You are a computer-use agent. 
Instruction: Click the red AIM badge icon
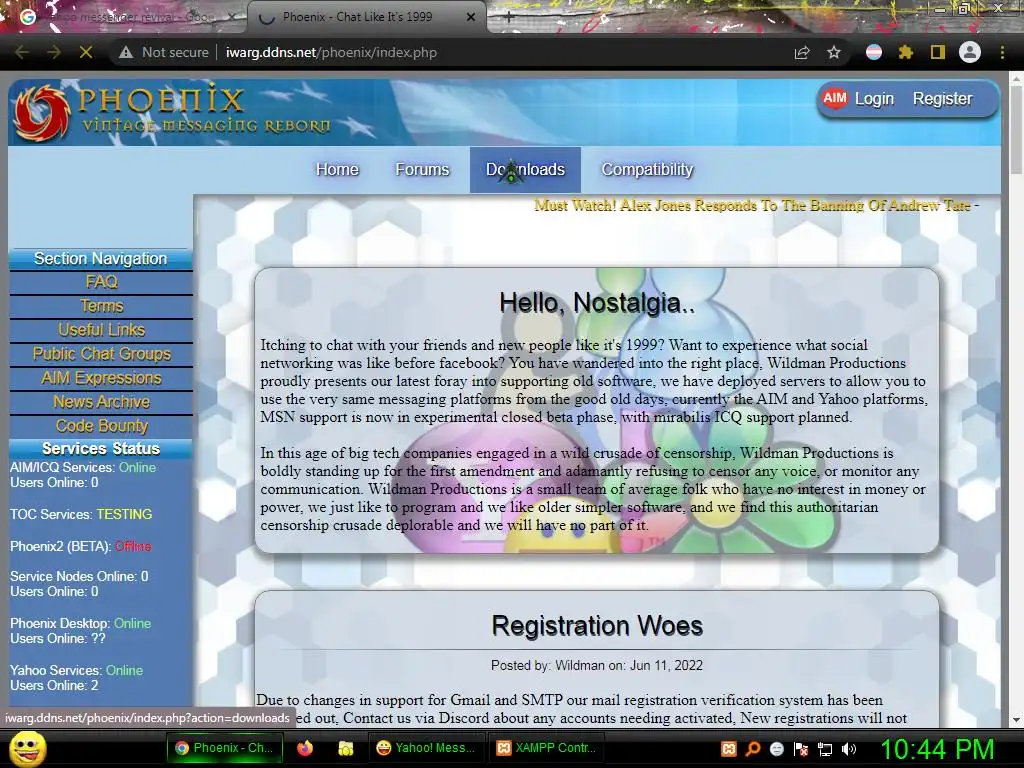(x=835, y=99)
